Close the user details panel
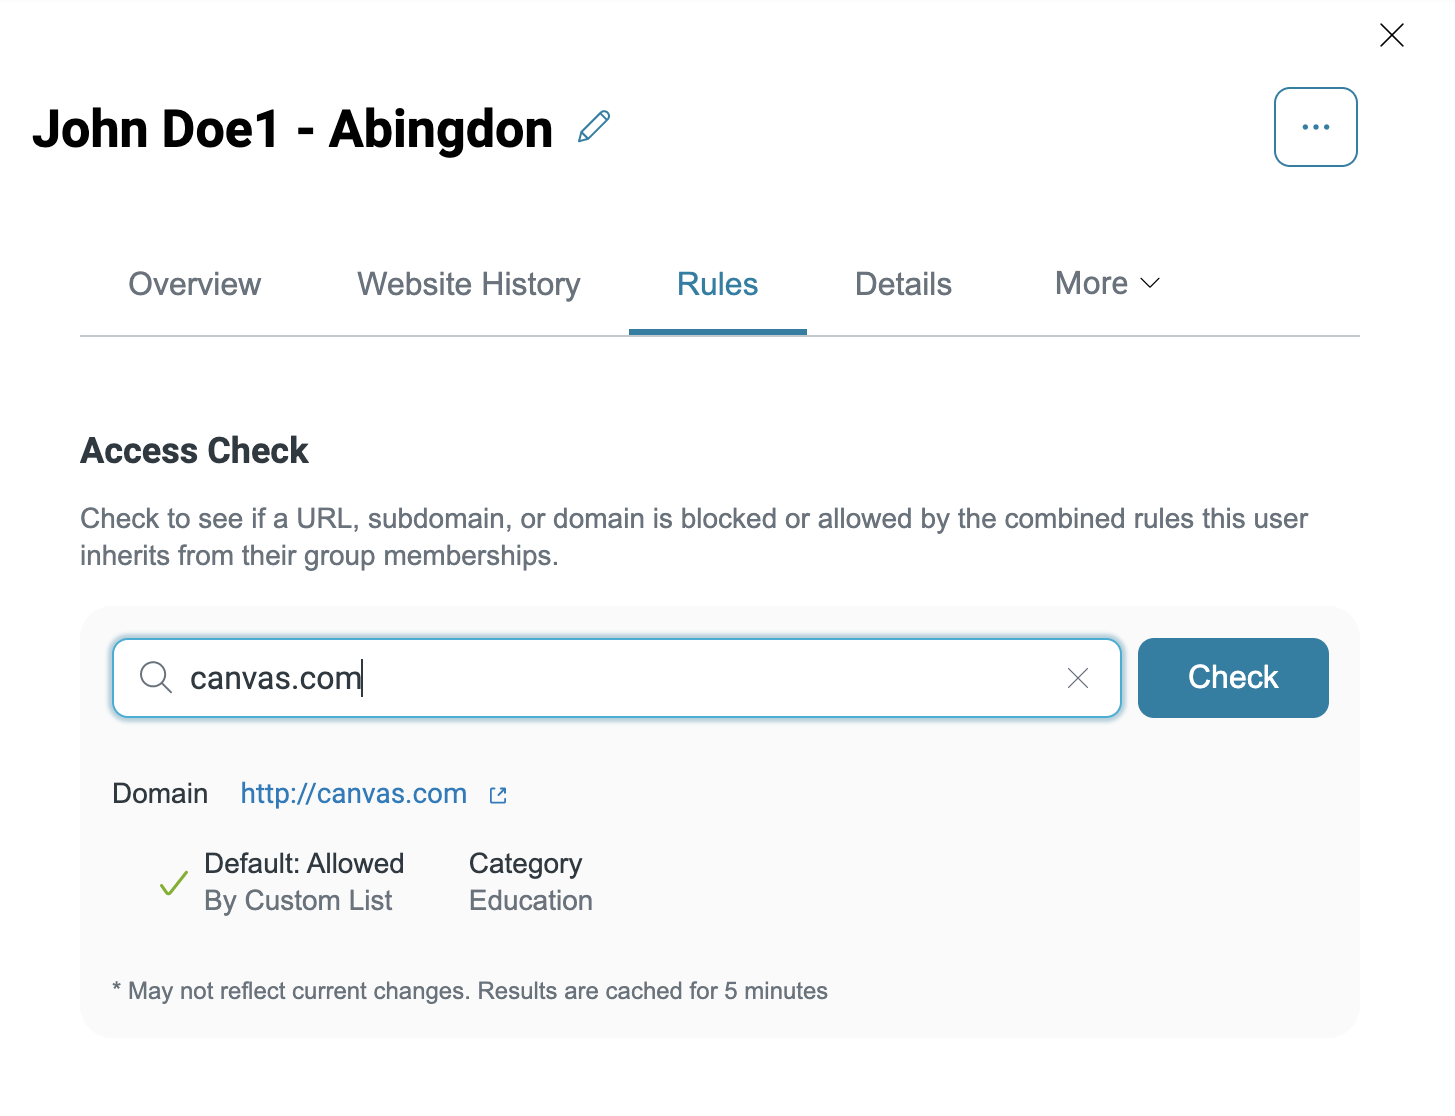 [1391, 36]
